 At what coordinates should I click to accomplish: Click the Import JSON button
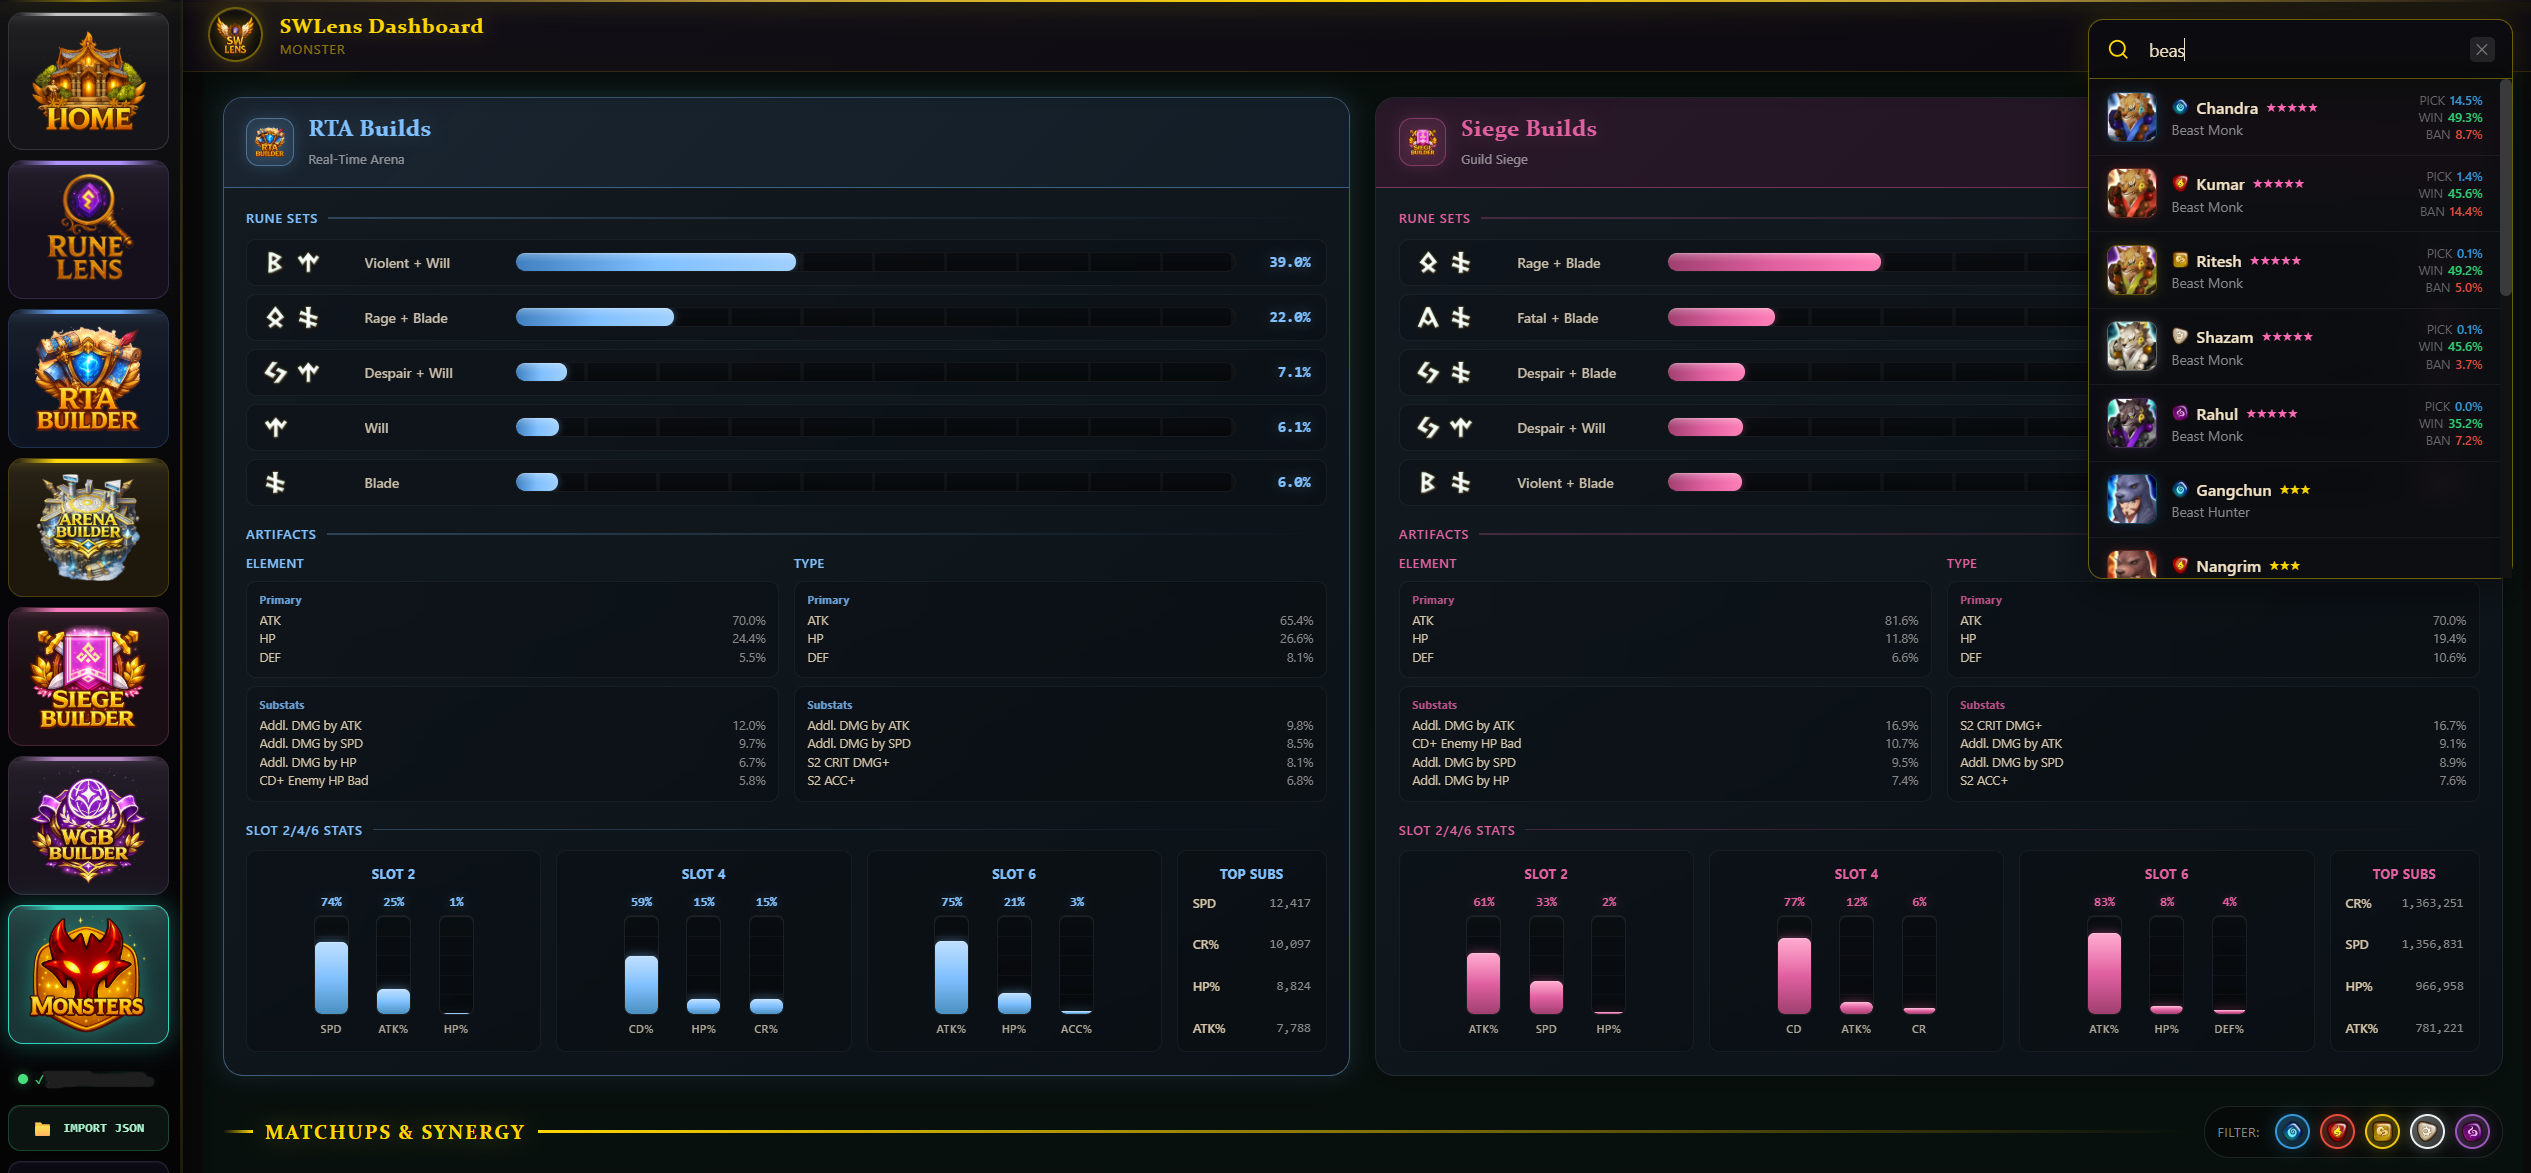pos(88,1128)
